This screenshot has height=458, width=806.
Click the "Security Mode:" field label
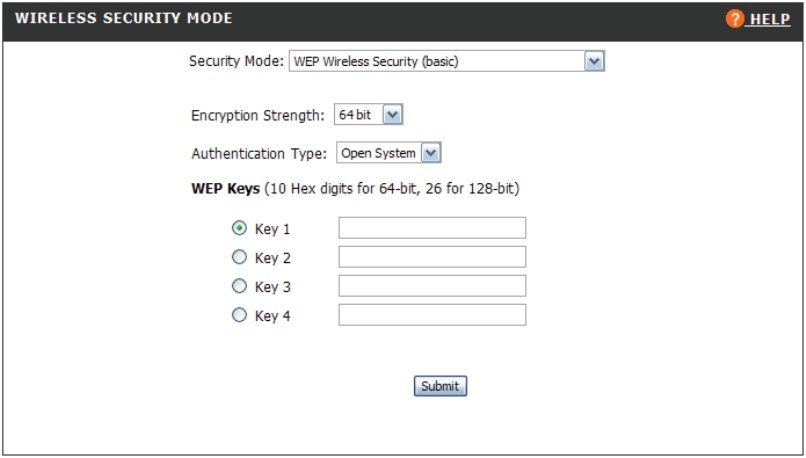[x=235, y=62]
